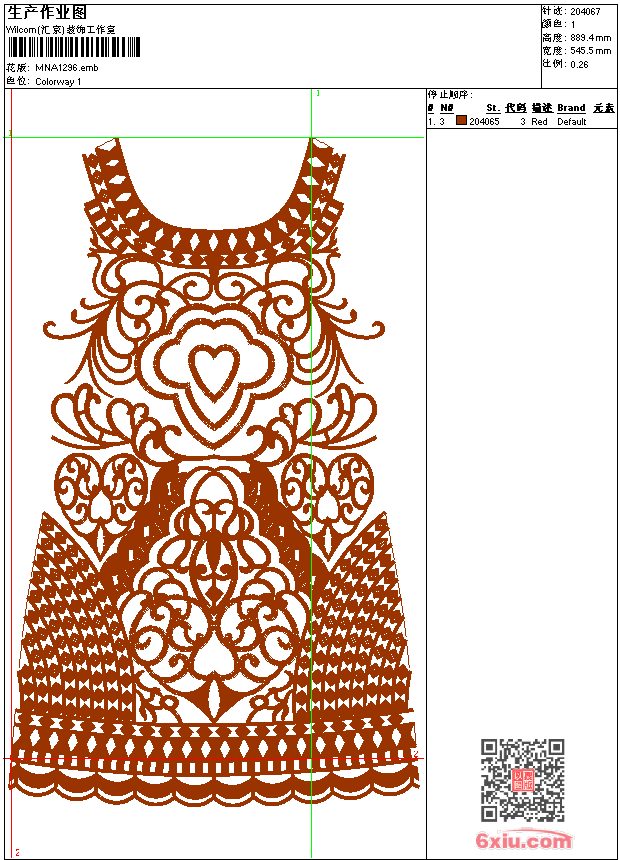Screen dimensions: 620x860
Task: Click the central heart of the embroidery design
Action: (x=213, y=372)
